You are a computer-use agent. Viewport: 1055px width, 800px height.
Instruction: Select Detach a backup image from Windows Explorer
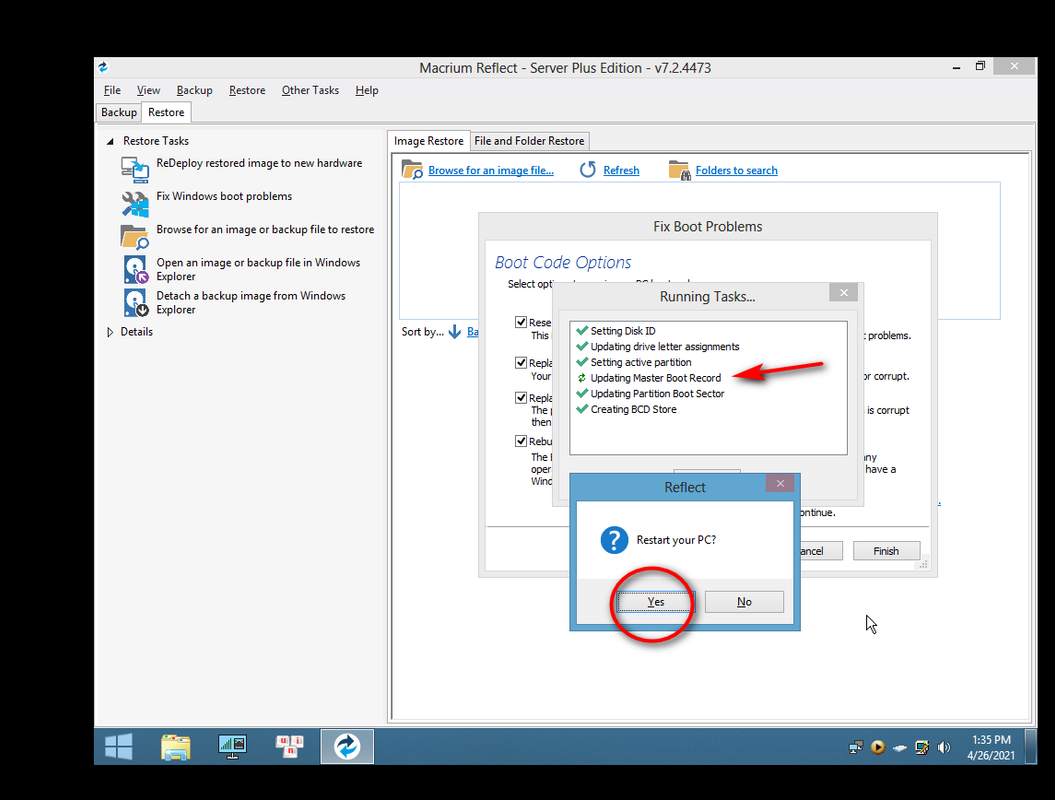251,303
